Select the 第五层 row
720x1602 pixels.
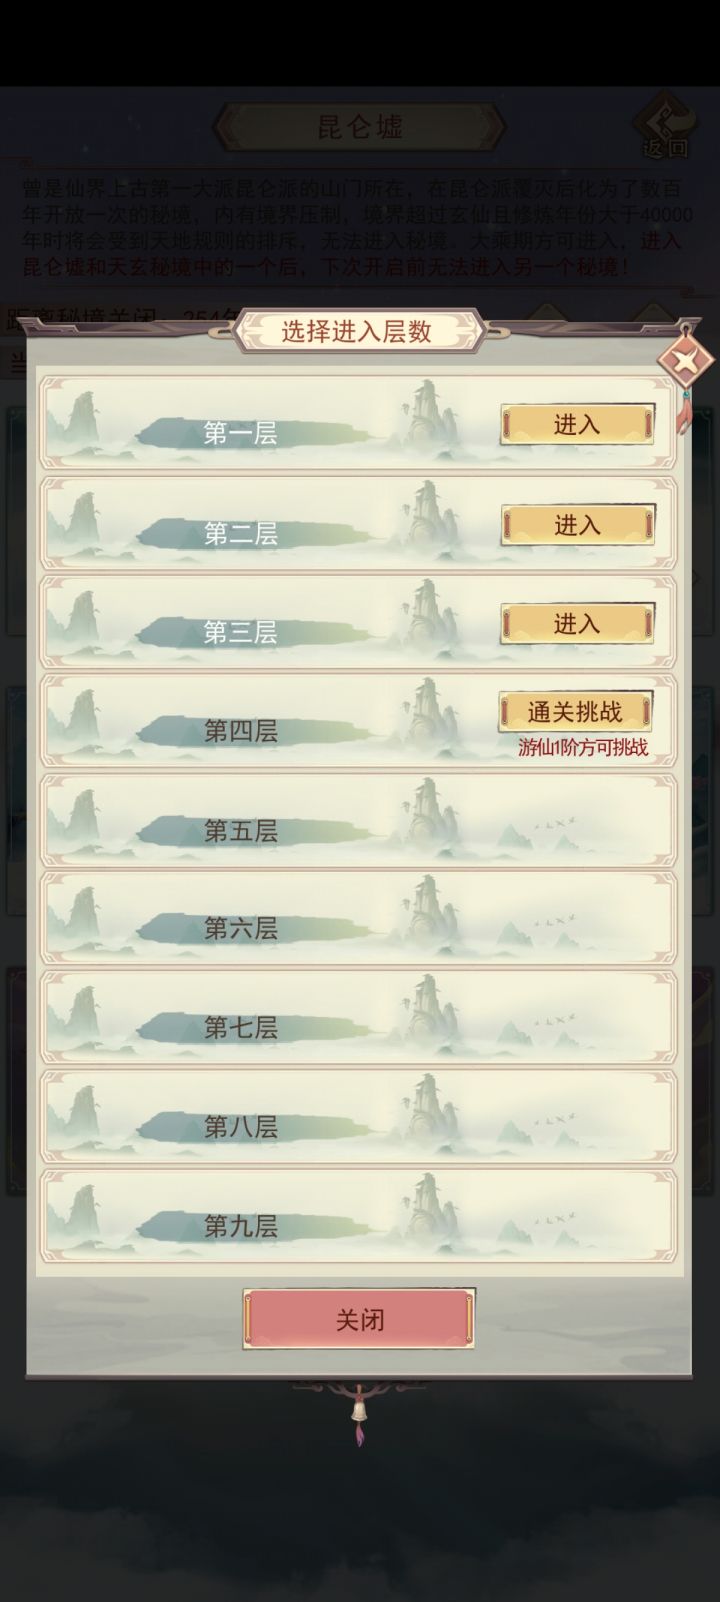[x=358, y=820]
